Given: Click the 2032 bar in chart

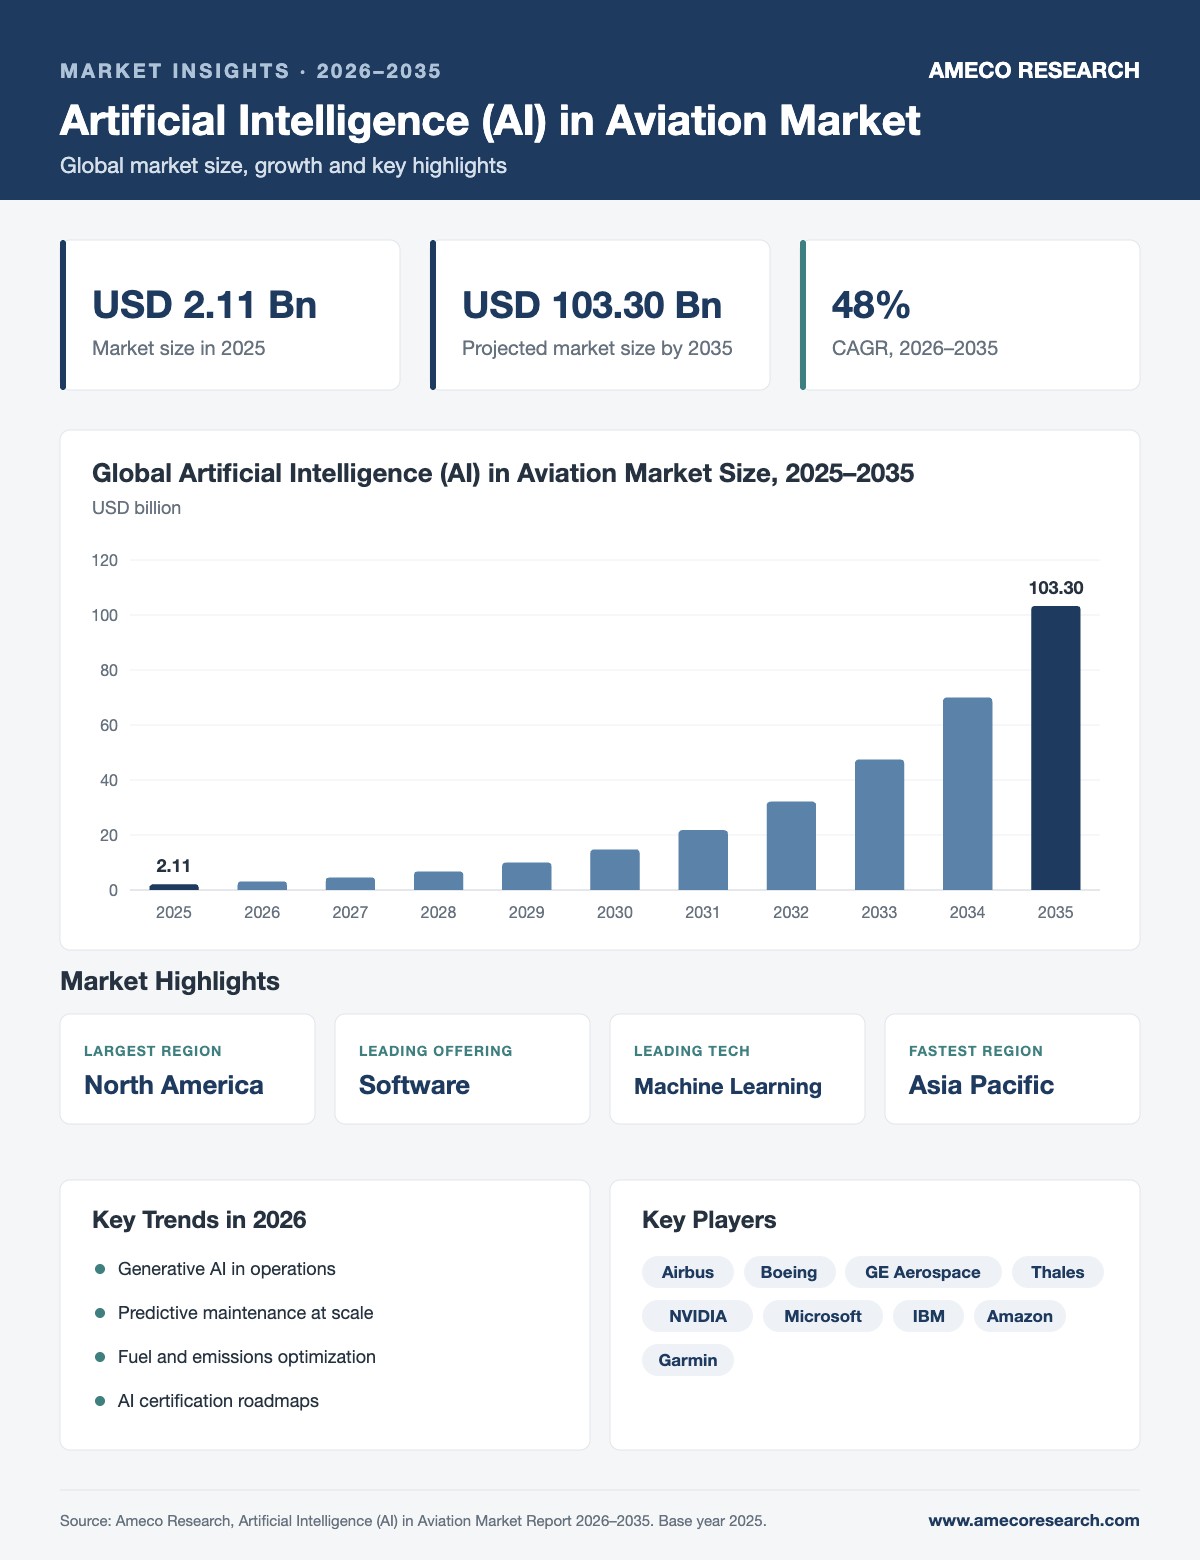Looking at the screenshot, I should point(791,846).
